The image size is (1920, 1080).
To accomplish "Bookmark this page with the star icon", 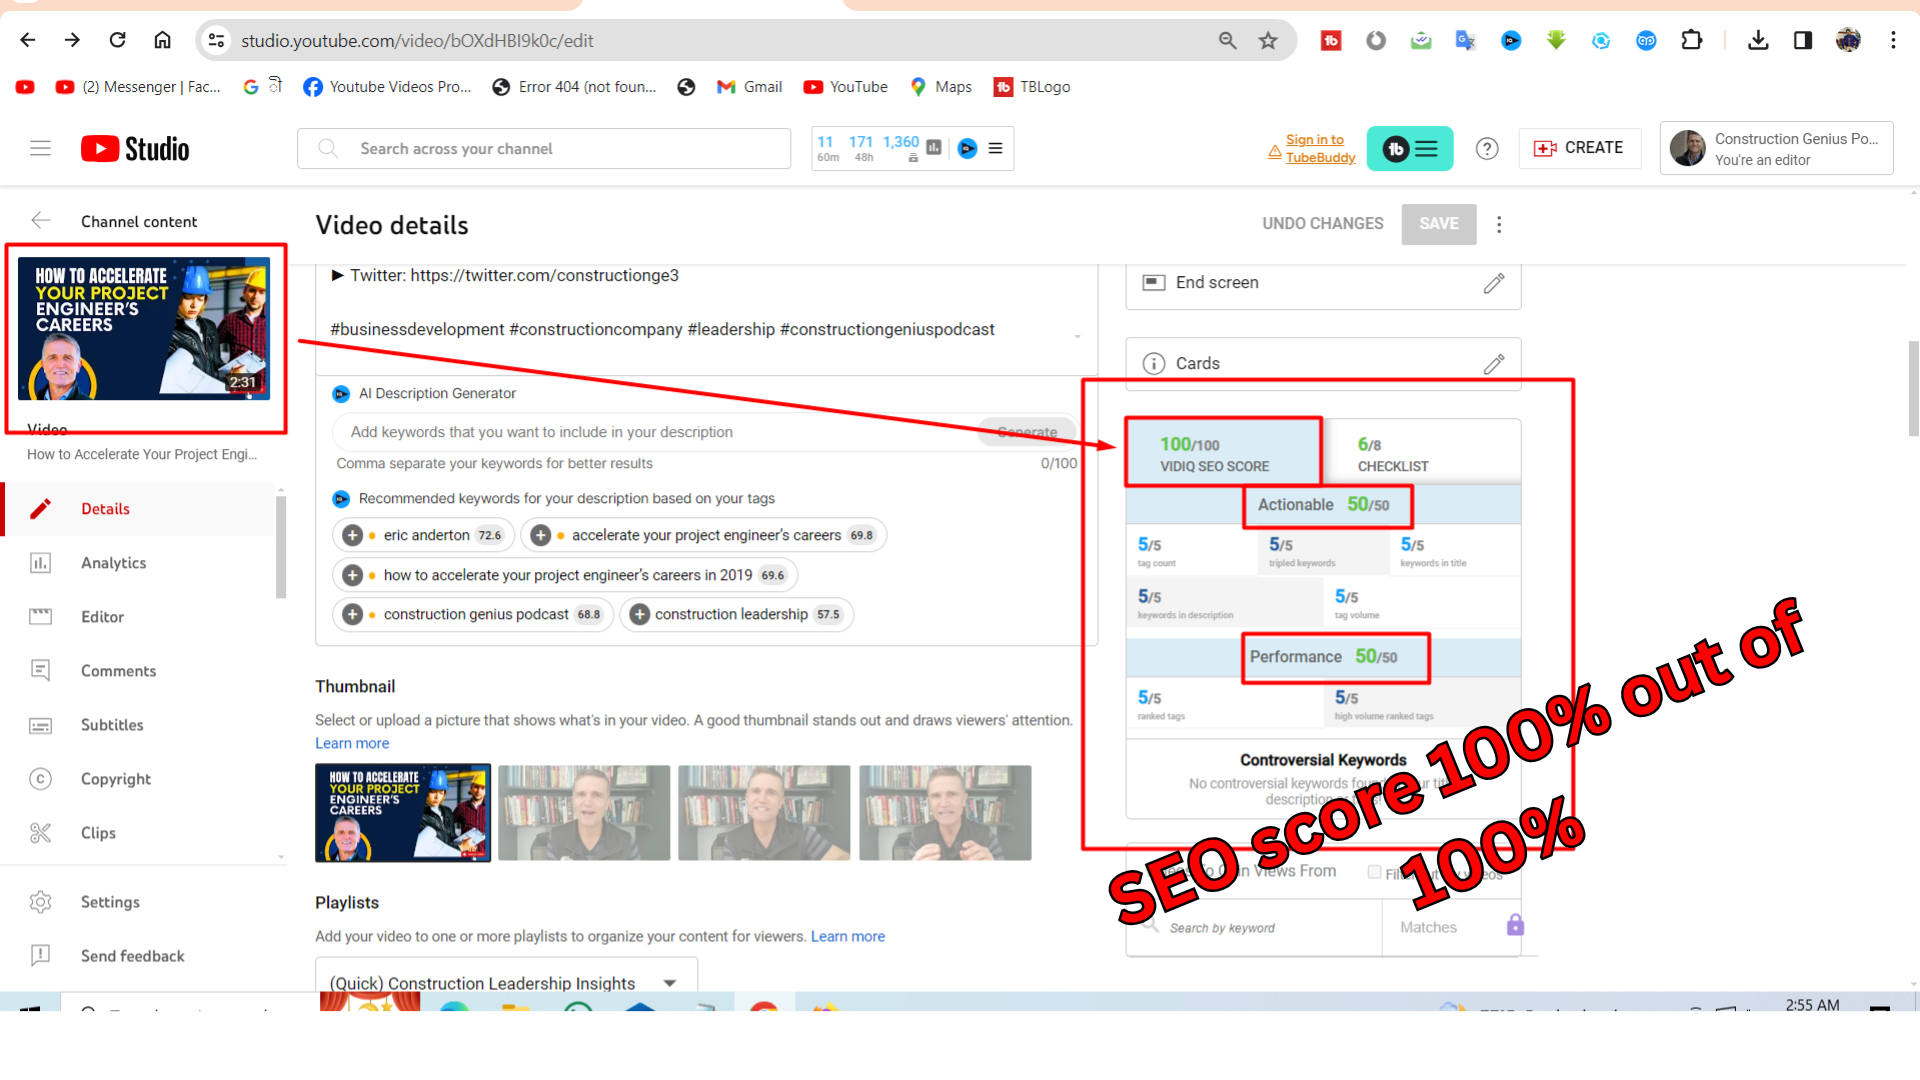I will (x=1268, y=40).
